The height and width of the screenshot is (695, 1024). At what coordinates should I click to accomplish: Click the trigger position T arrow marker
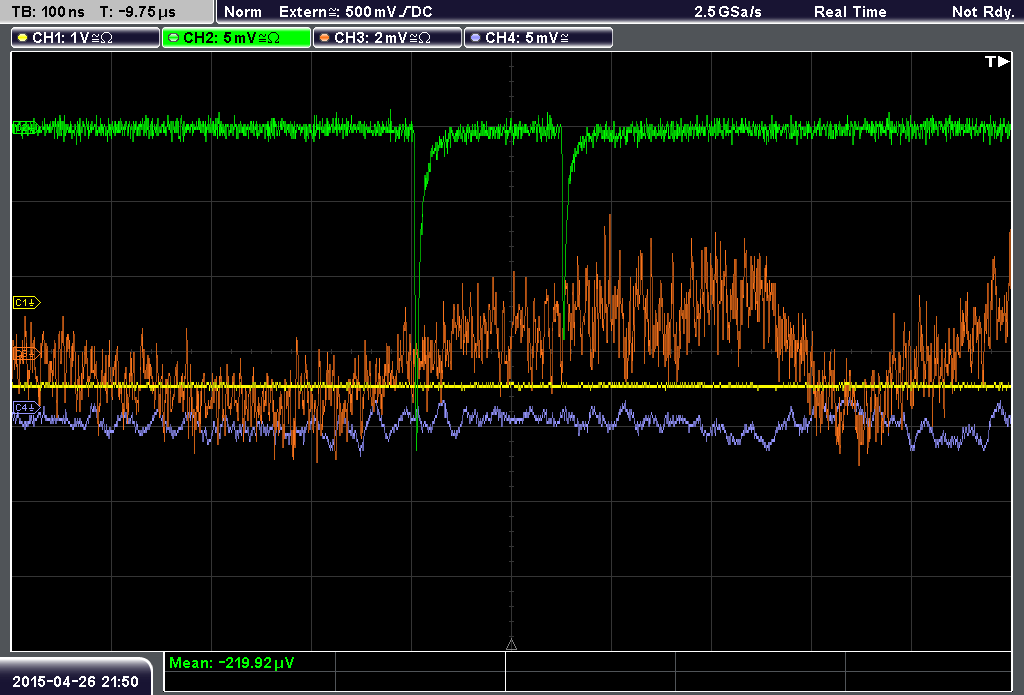tap(997, 61)
